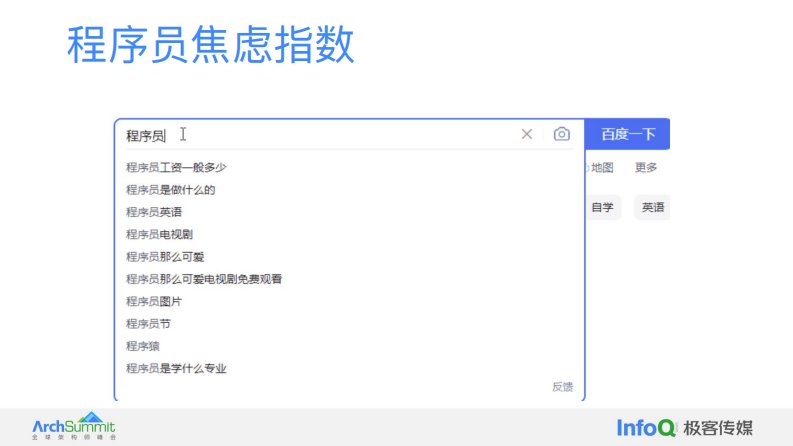Open the 更多 tab
Image resolution: width=793 pixels, height=446 pixels.
pos(646,167)
